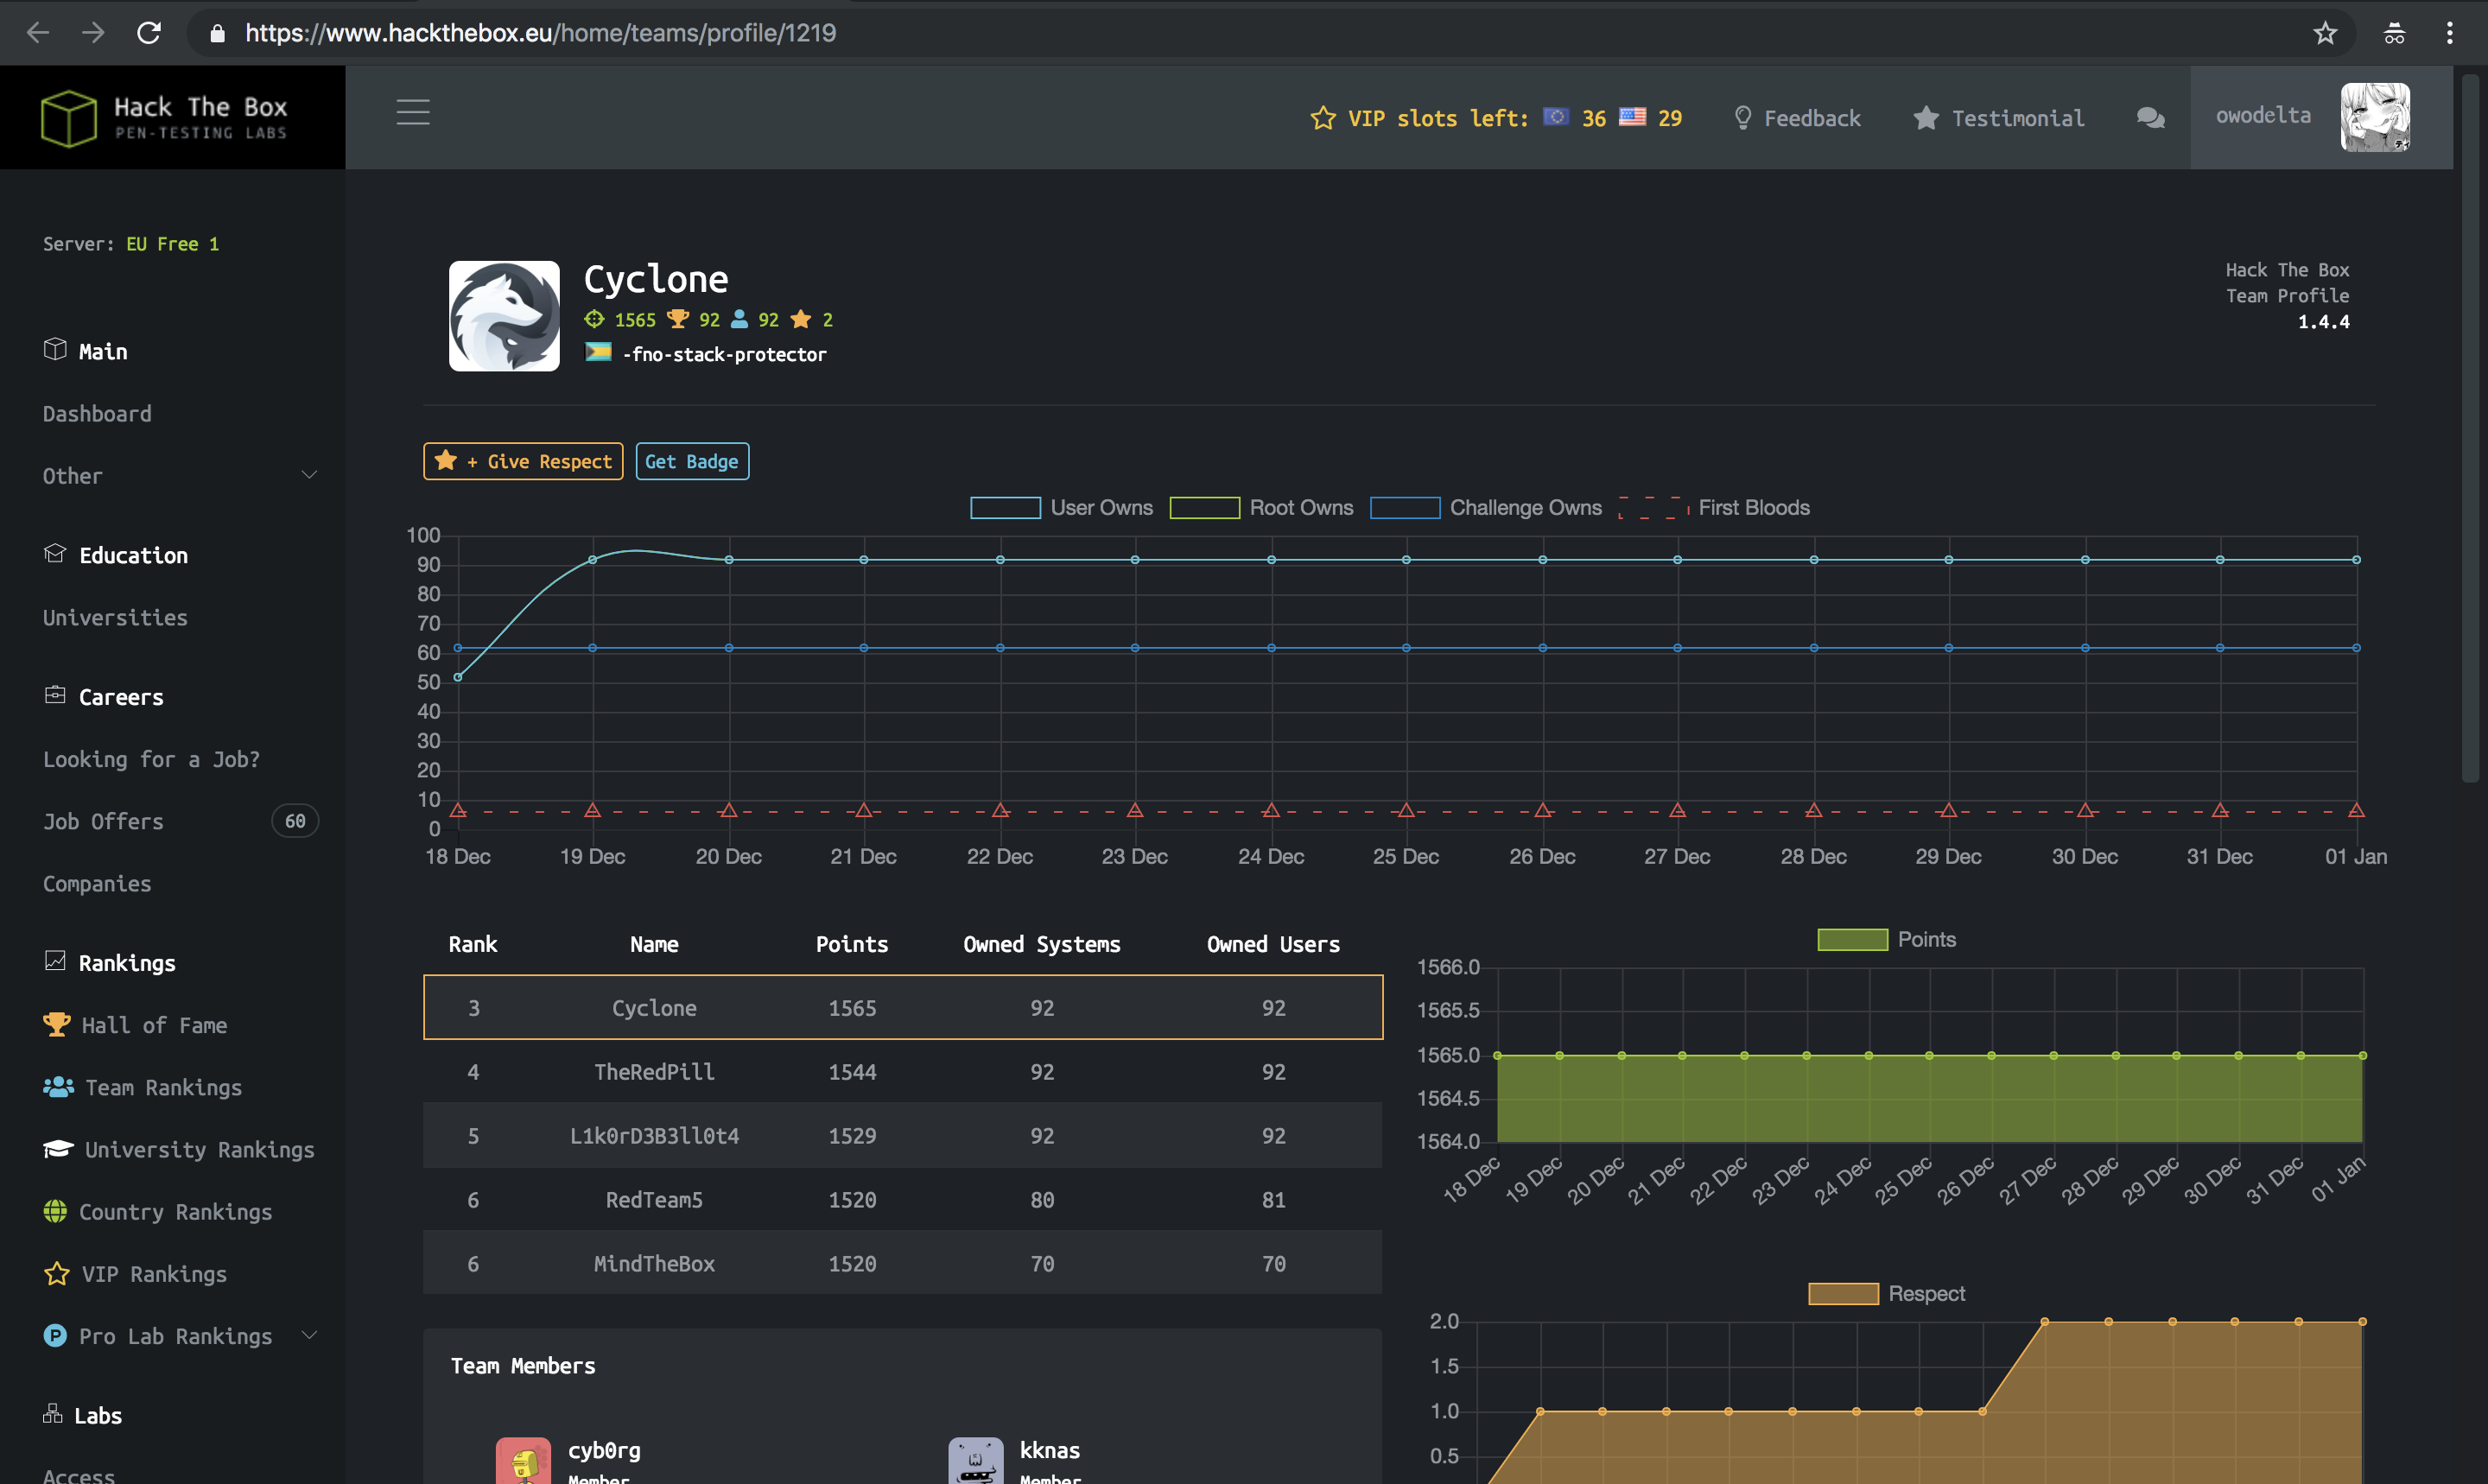
Task: Click EU Free 1 server label
Action: 172,244
